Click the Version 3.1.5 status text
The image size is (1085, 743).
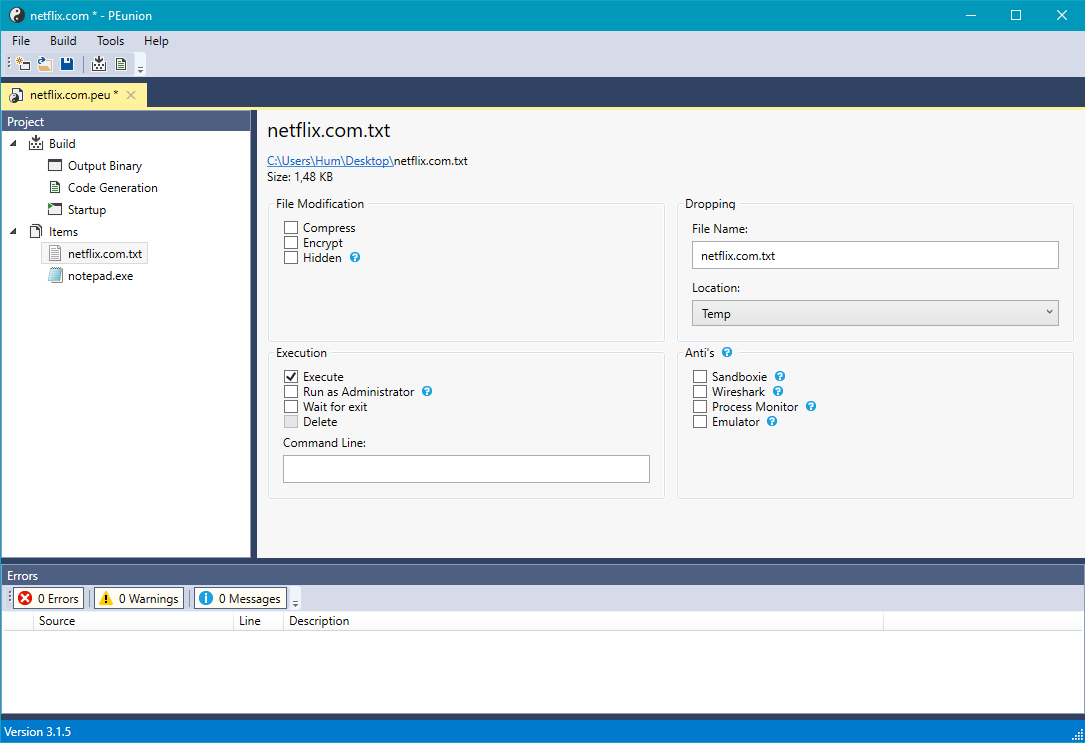tap(38, 731)
